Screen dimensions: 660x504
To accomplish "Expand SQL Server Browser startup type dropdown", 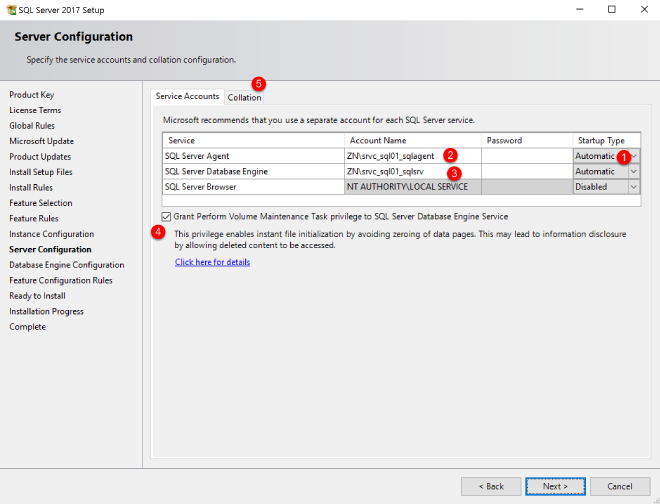I will 633,187.
